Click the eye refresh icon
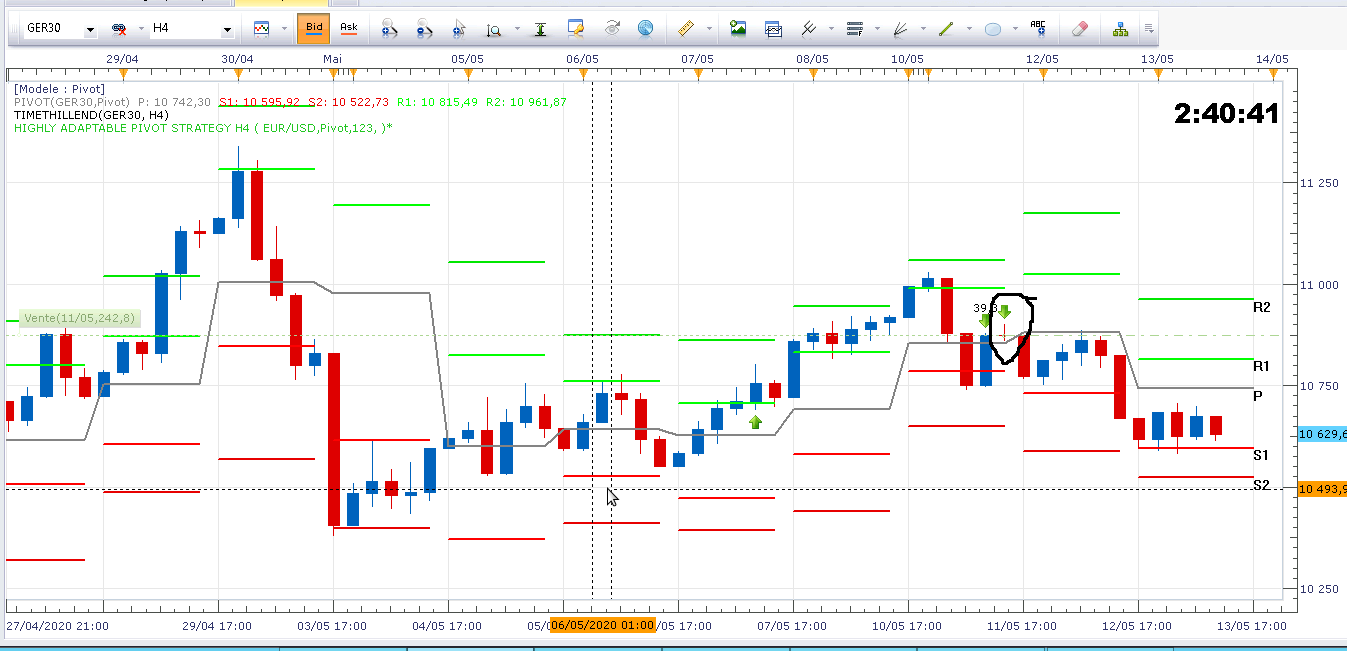1347x651 pixels. [x=611, y=29]
